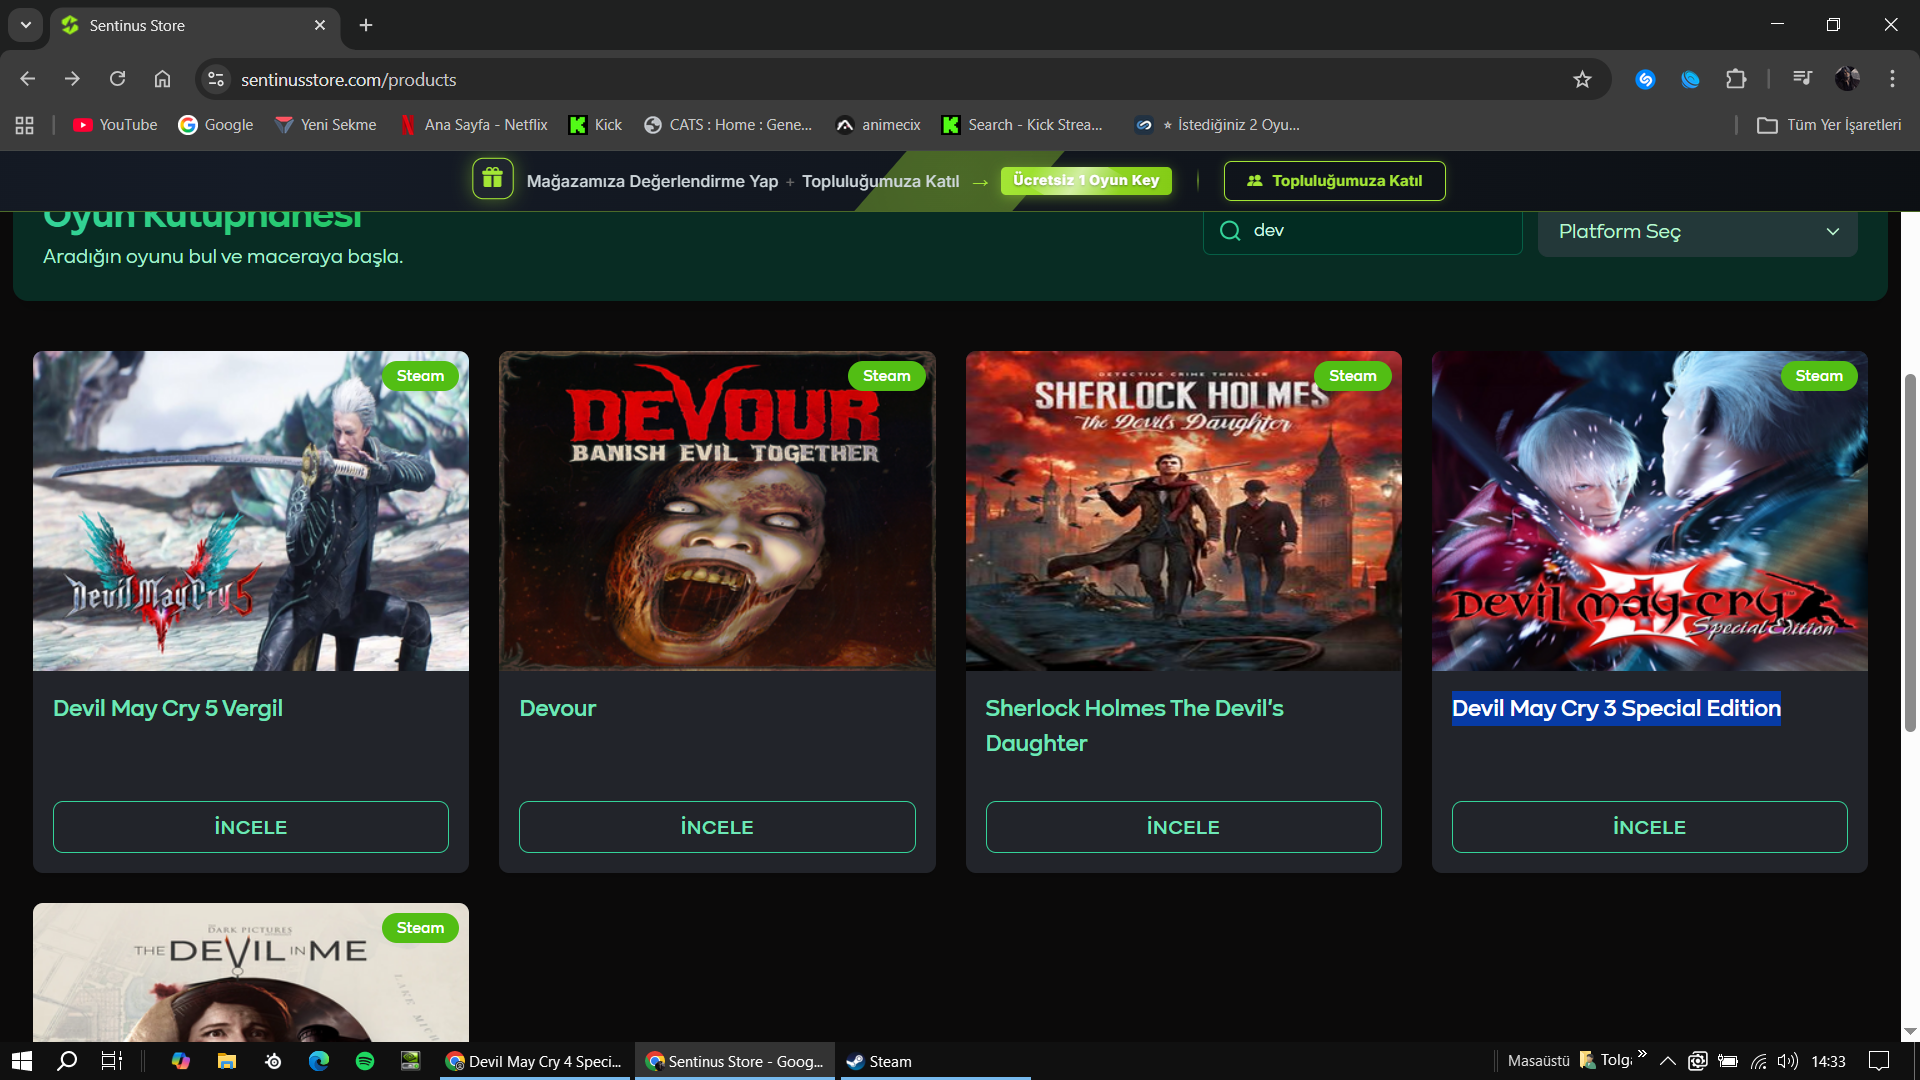Switch to Sentinus Store taskbar window

(735, 1061)
